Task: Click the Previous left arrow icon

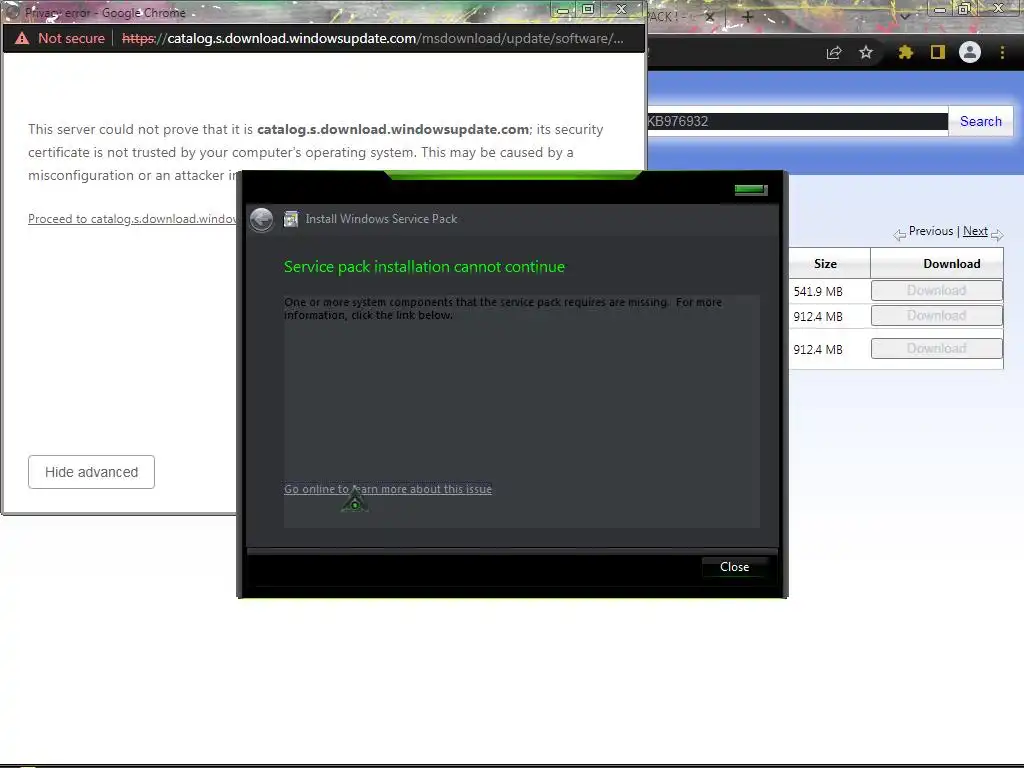Action: (900, 234)
